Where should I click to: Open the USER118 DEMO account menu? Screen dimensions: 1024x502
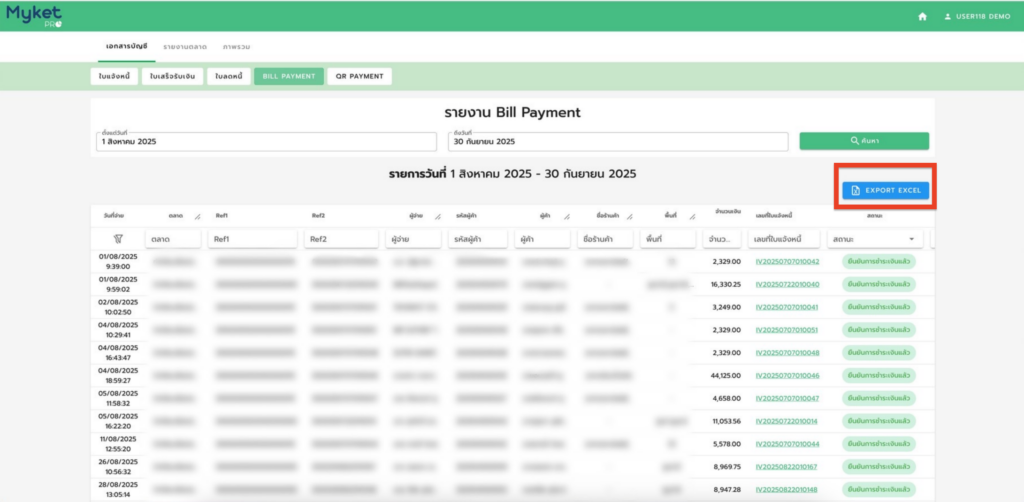coord(977,17)
